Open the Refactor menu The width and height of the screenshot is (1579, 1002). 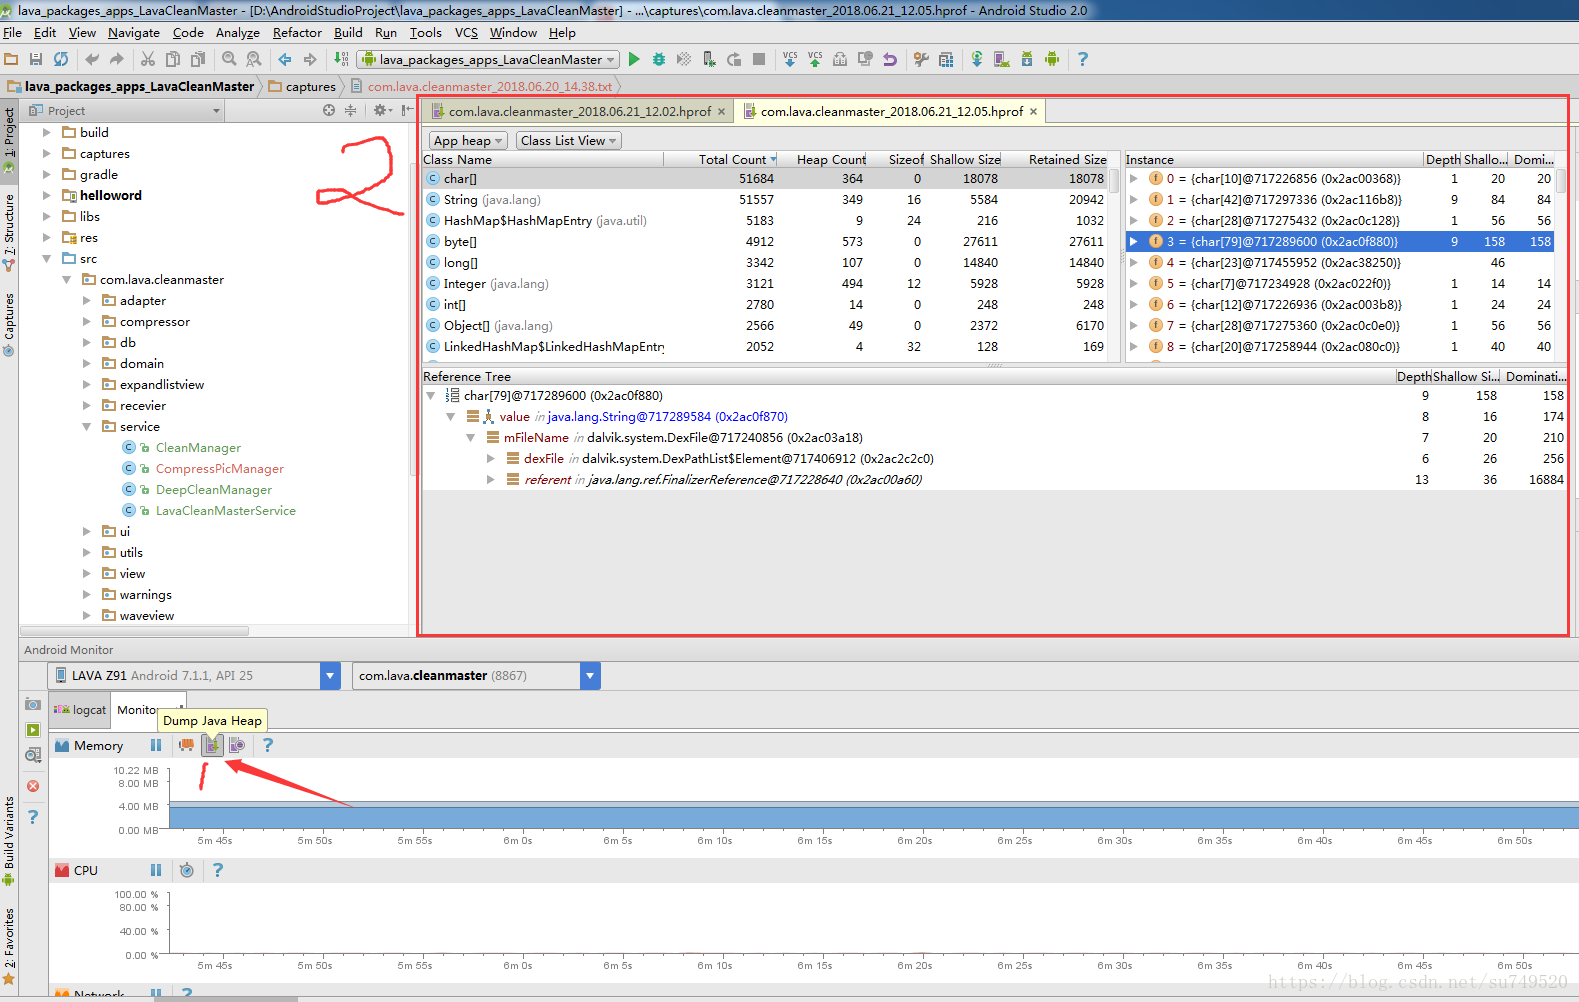tap(297, 33)
